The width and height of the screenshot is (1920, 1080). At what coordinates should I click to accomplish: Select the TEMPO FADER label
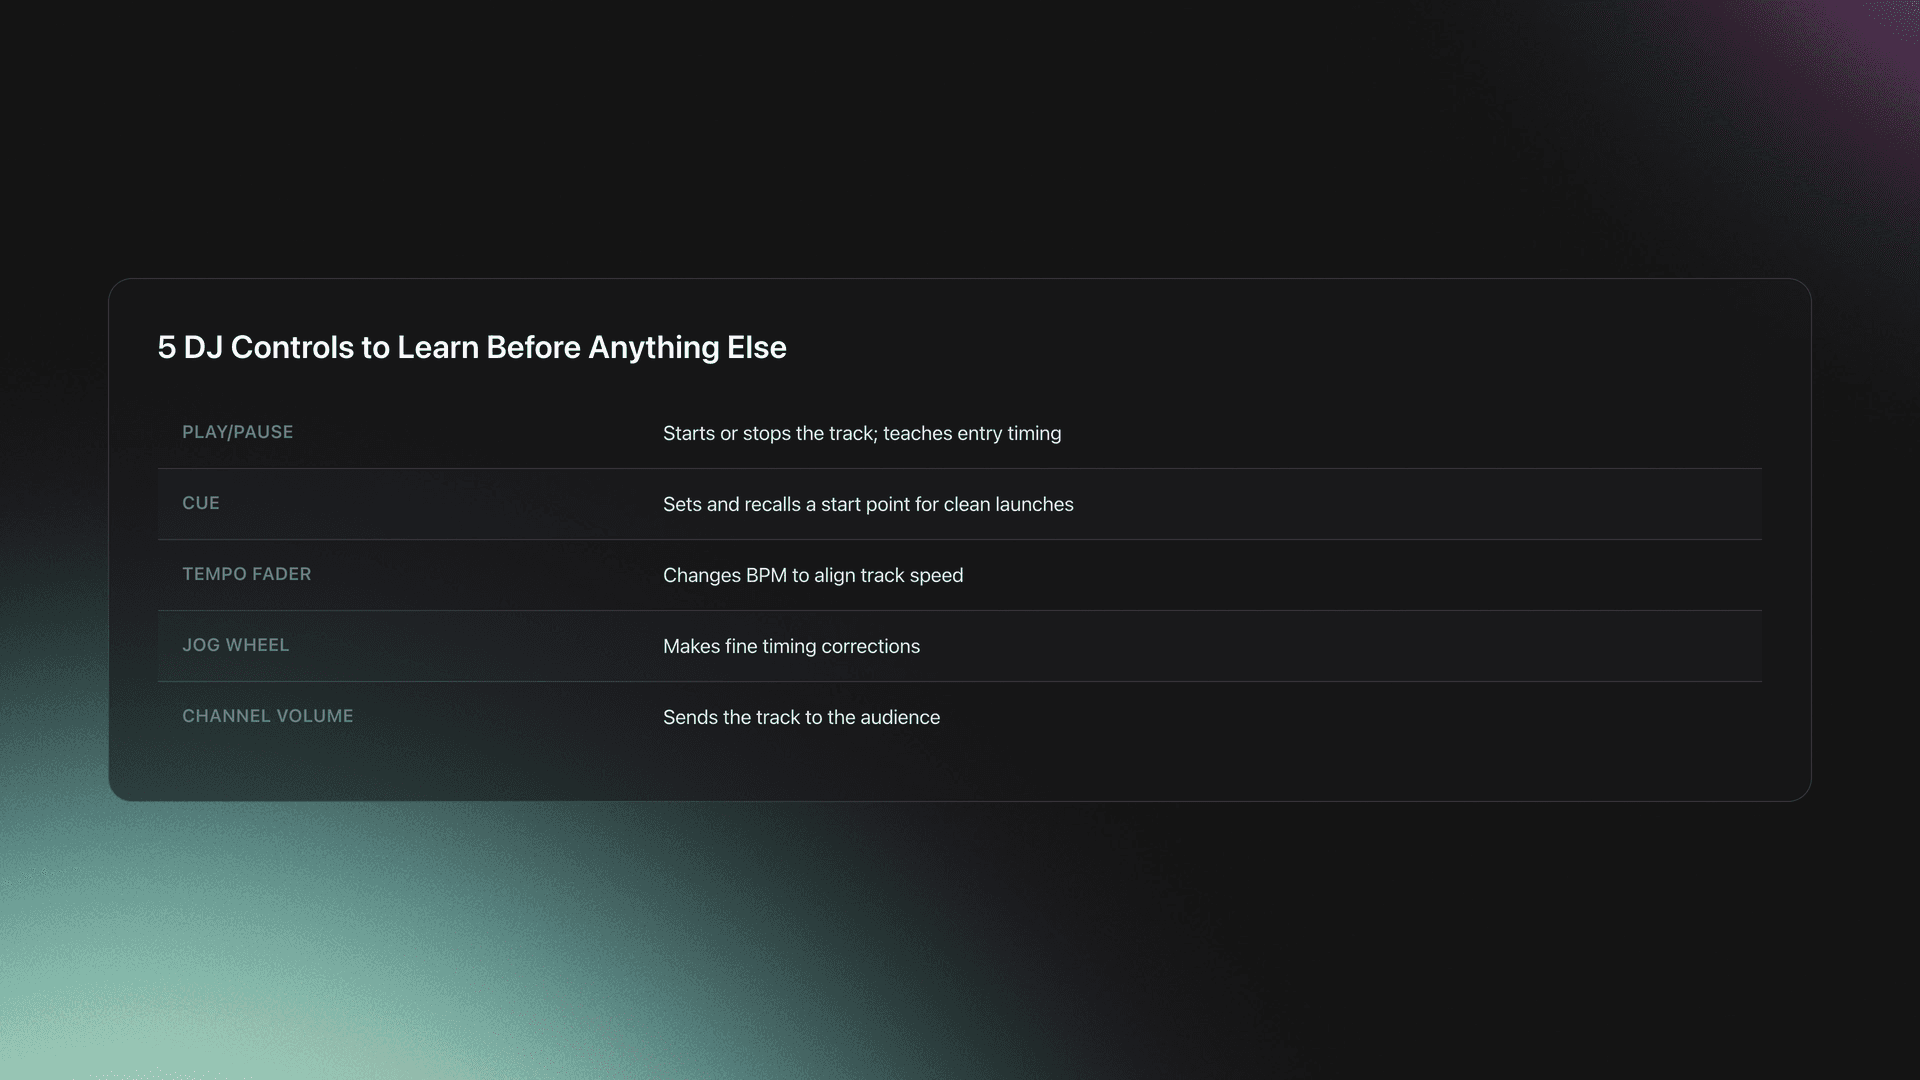(246, 574)
